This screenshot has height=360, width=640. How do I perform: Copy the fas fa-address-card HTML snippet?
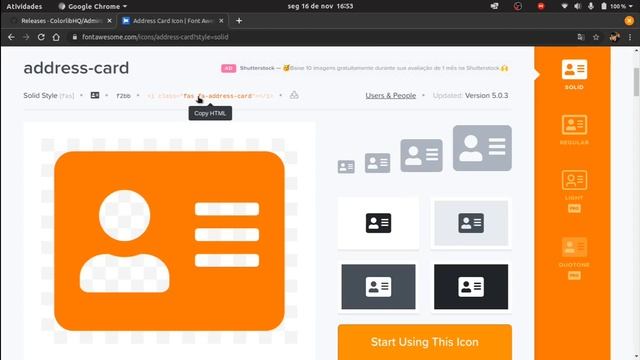point(210,96)
